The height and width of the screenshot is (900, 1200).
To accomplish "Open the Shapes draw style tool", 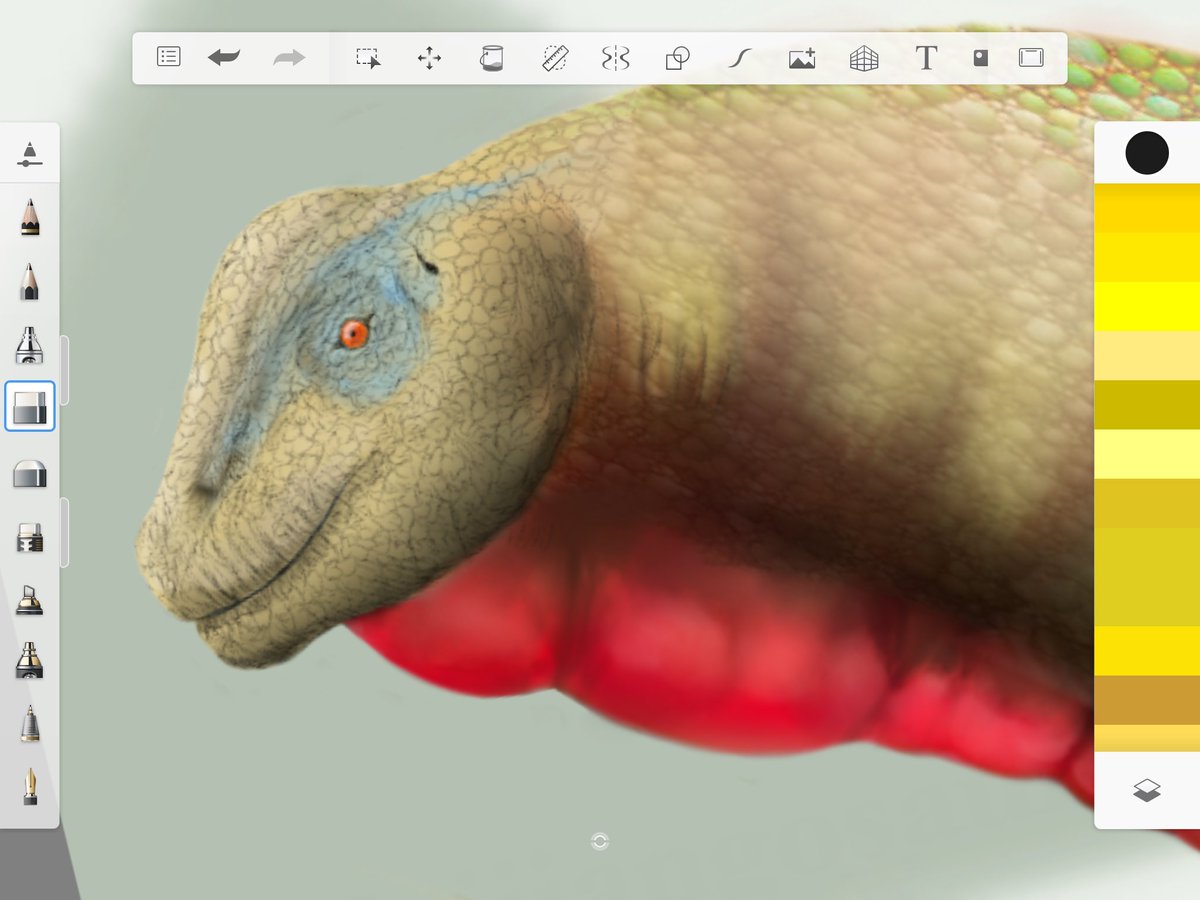I will [x=678, y=58].
